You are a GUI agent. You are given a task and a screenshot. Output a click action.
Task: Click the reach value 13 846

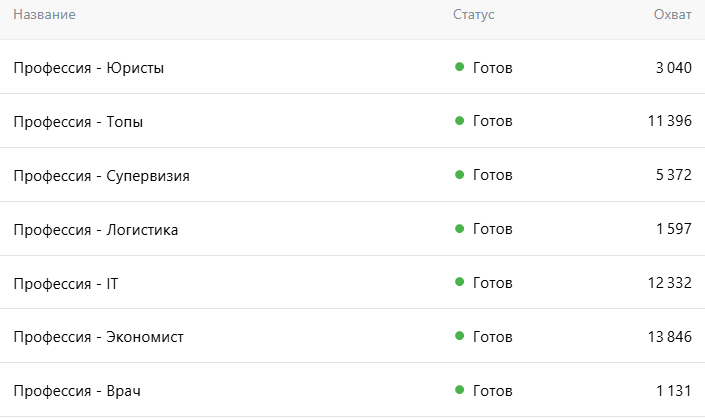[x=670, y=337]
